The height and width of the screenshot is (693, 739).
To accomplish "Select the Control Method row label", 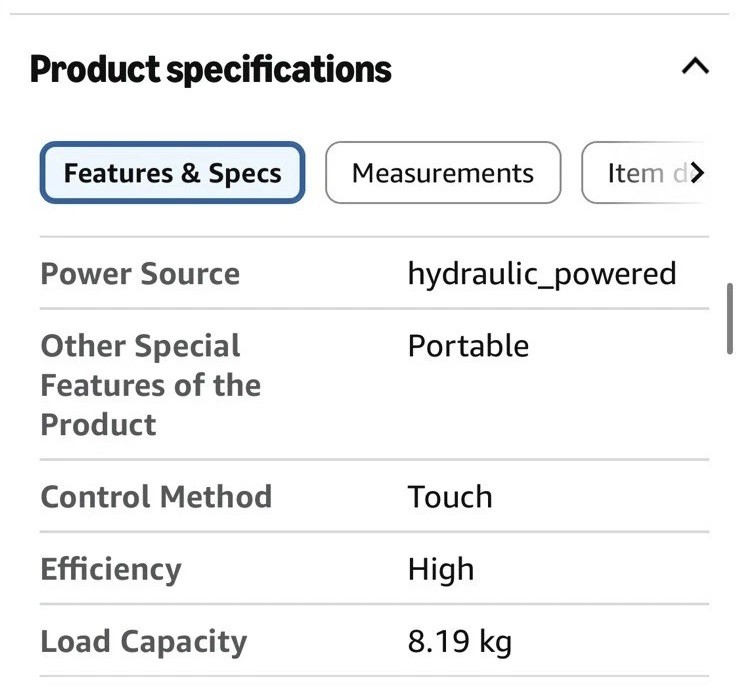I will (x=156, y=496).
